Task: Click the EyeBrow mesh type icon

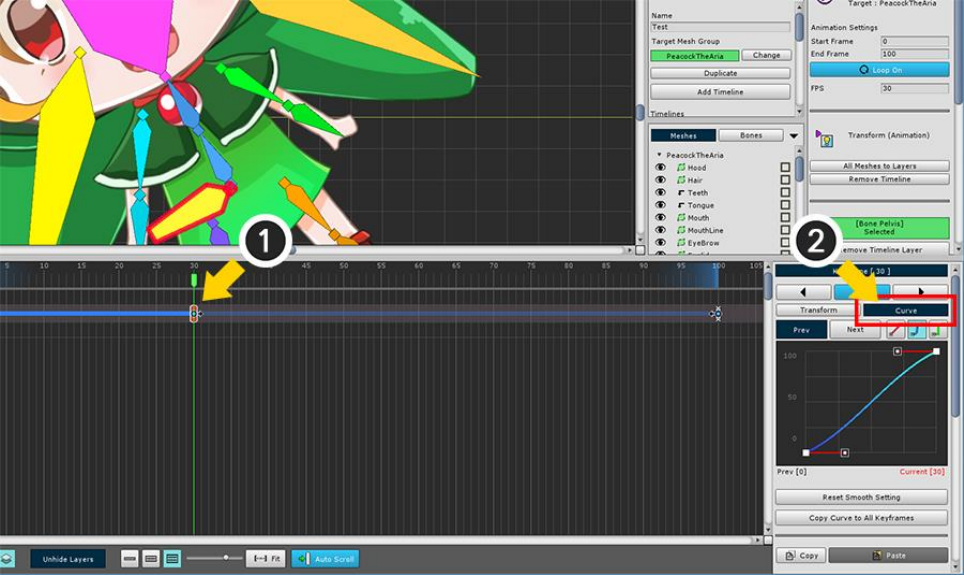Action: [681, 243]
